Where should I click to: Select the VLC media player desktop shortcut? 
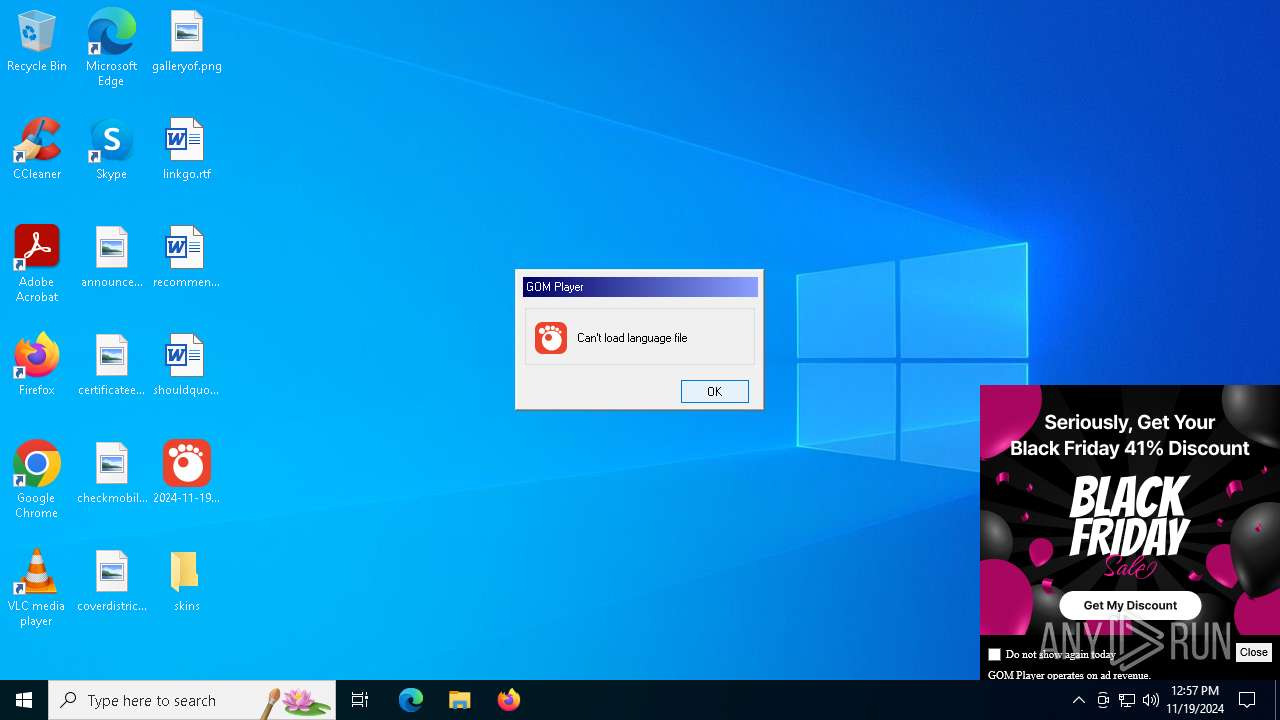pos(37,588)
